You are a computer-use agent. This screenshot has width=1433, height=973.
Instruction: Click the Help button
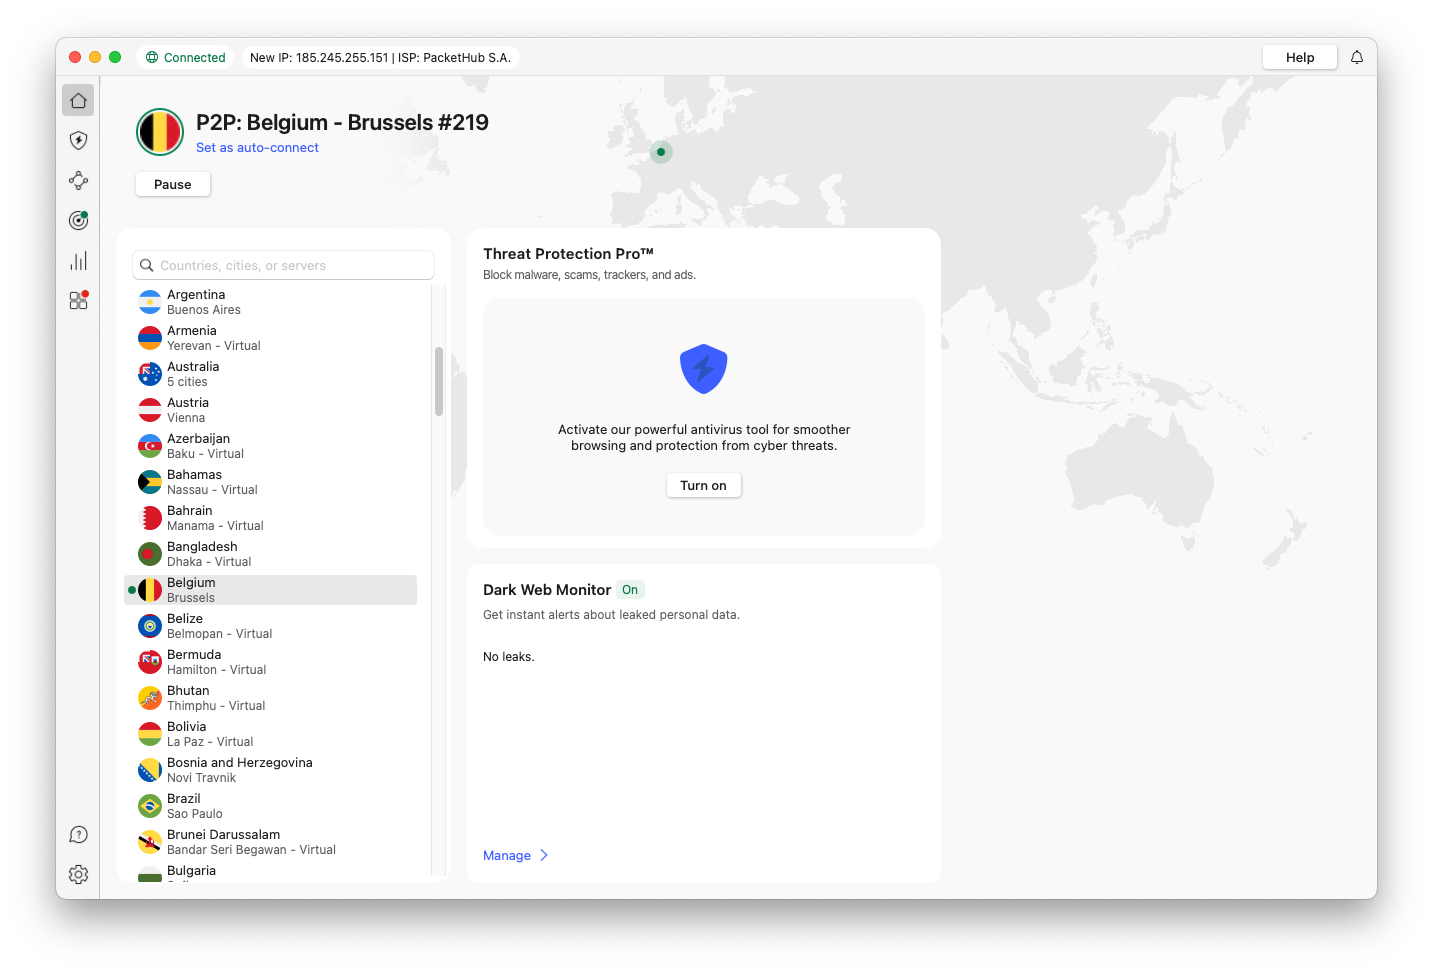(1299, 58)
